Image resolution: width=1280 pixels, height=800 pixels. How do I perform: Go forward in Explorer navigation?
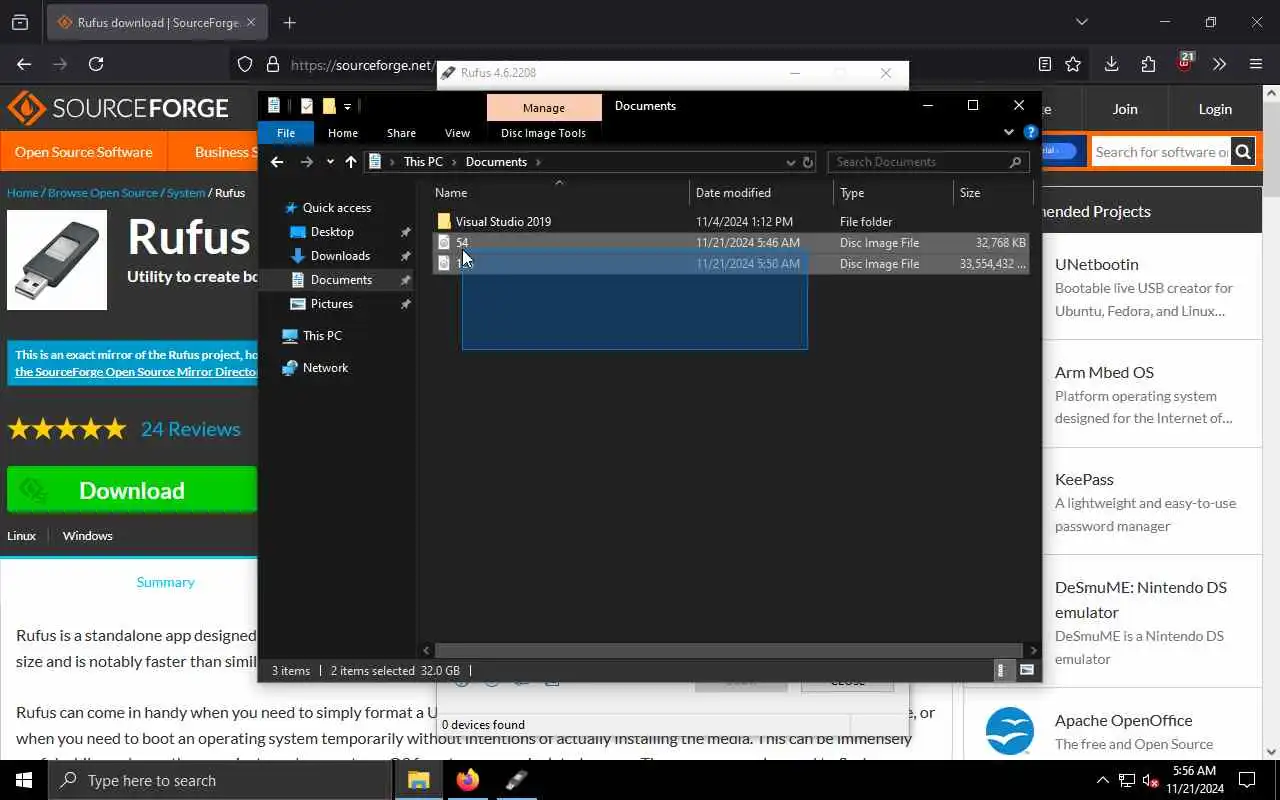click(x=307, y=162)
